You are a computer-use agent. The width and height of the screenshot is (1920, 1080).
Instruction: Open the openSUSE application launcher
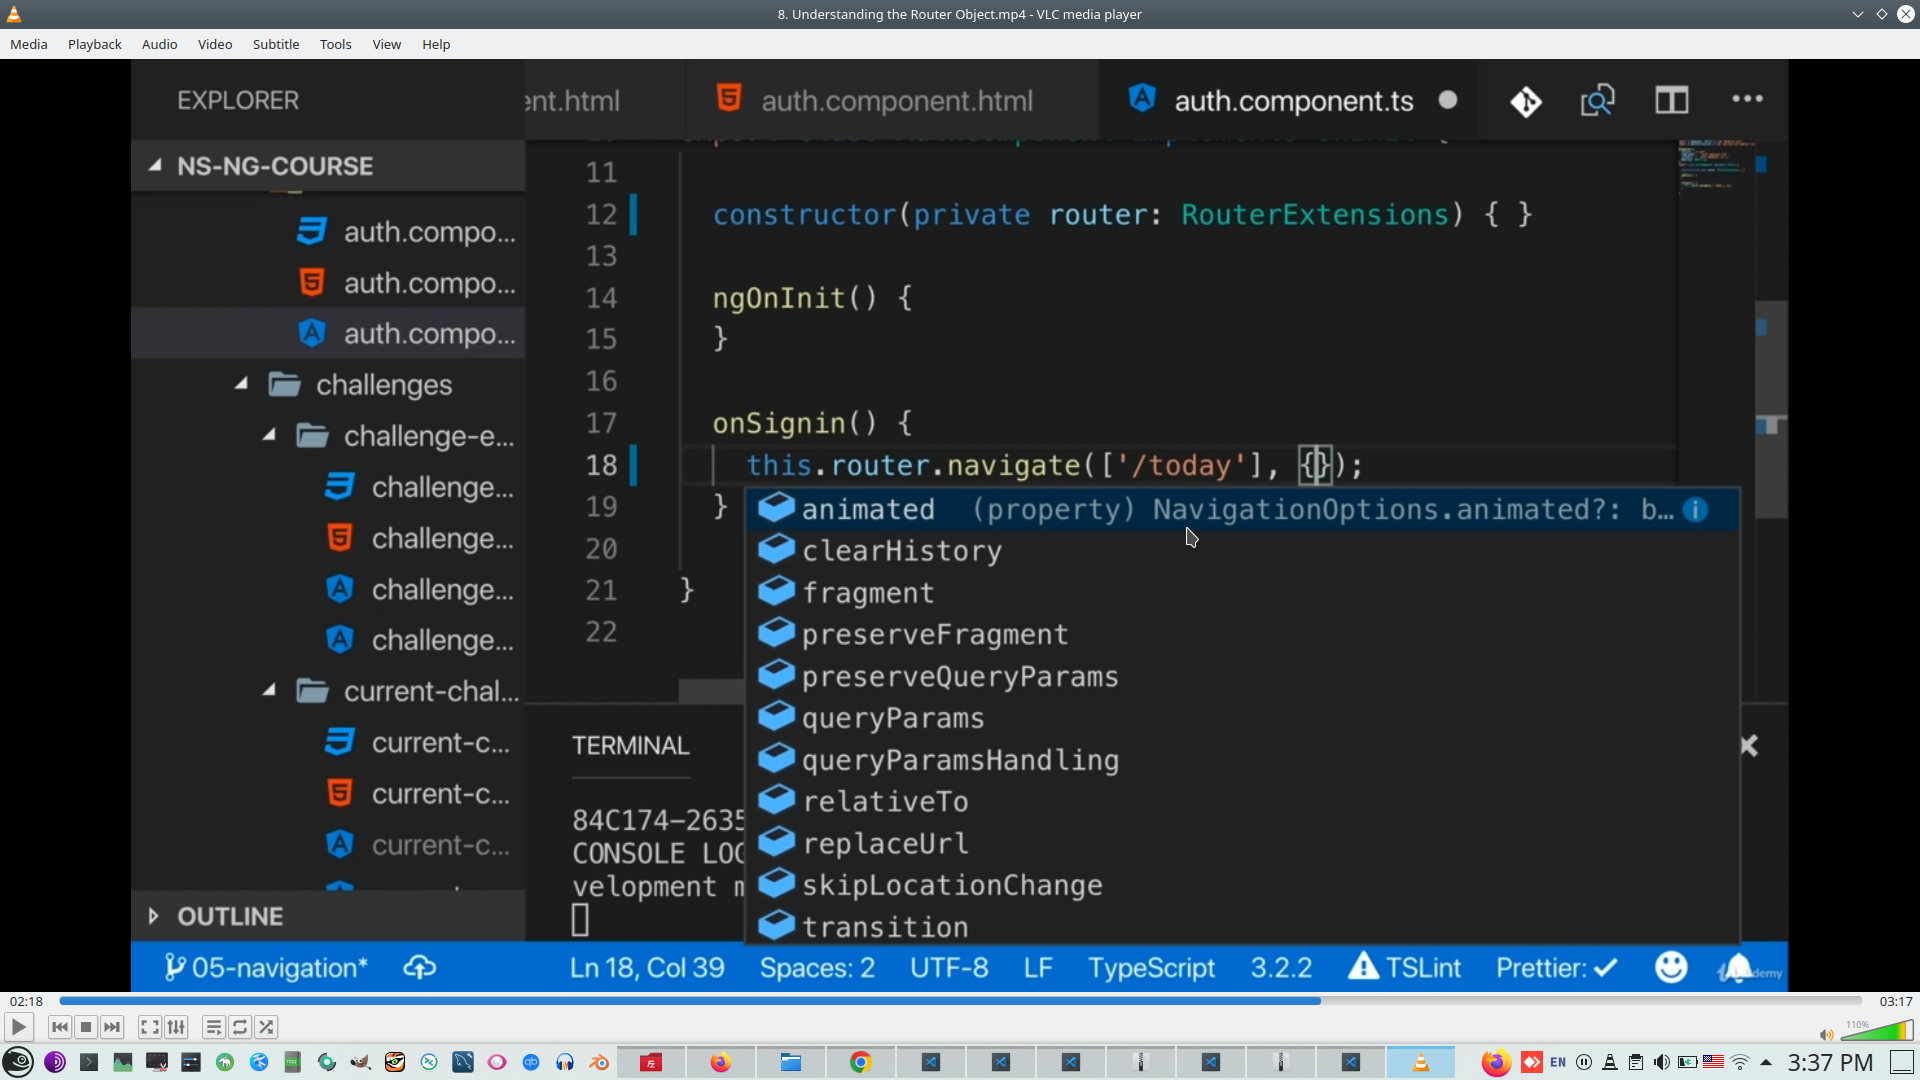[18, 1062]
